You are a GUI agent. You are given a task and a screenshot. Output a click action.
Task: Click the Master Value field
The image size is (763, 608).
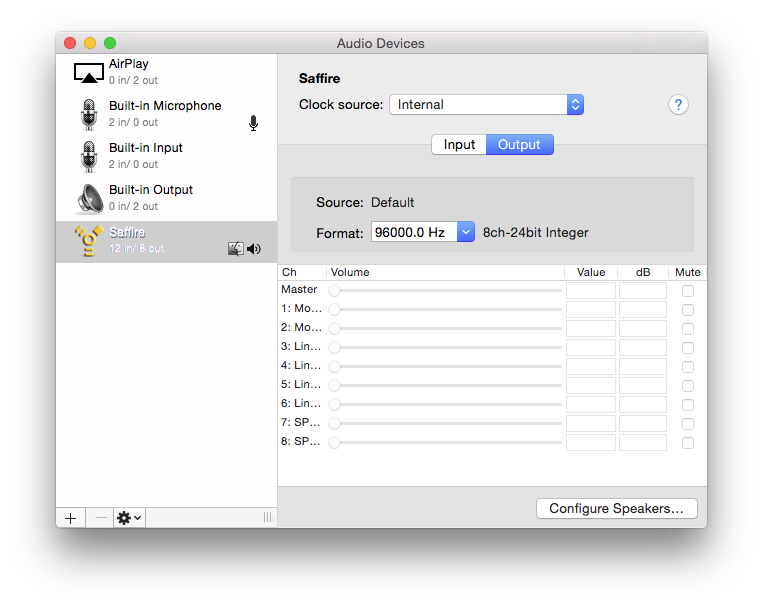point(591,291)
